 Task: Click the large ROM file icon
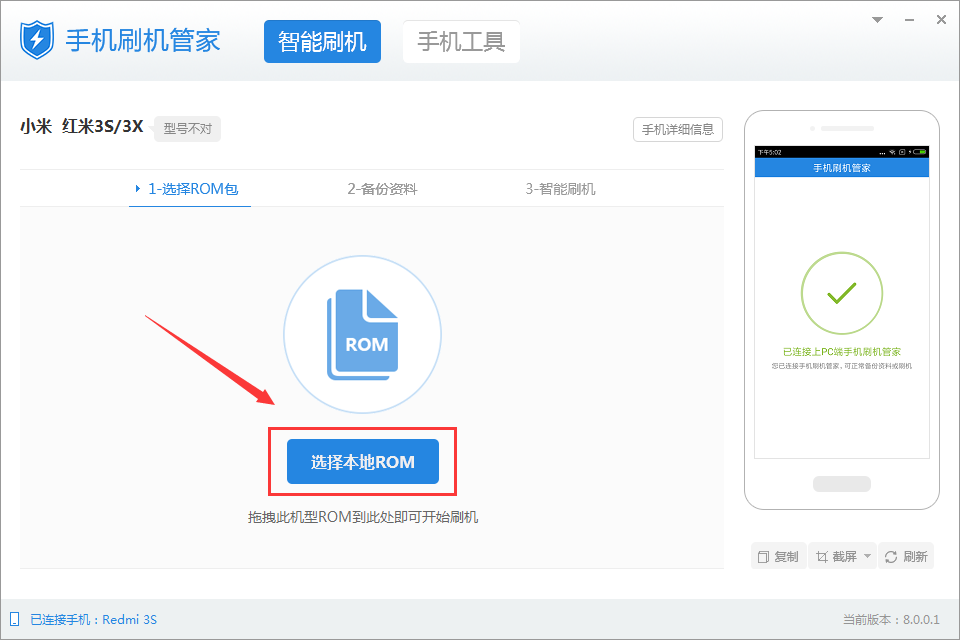pos(362,334)
